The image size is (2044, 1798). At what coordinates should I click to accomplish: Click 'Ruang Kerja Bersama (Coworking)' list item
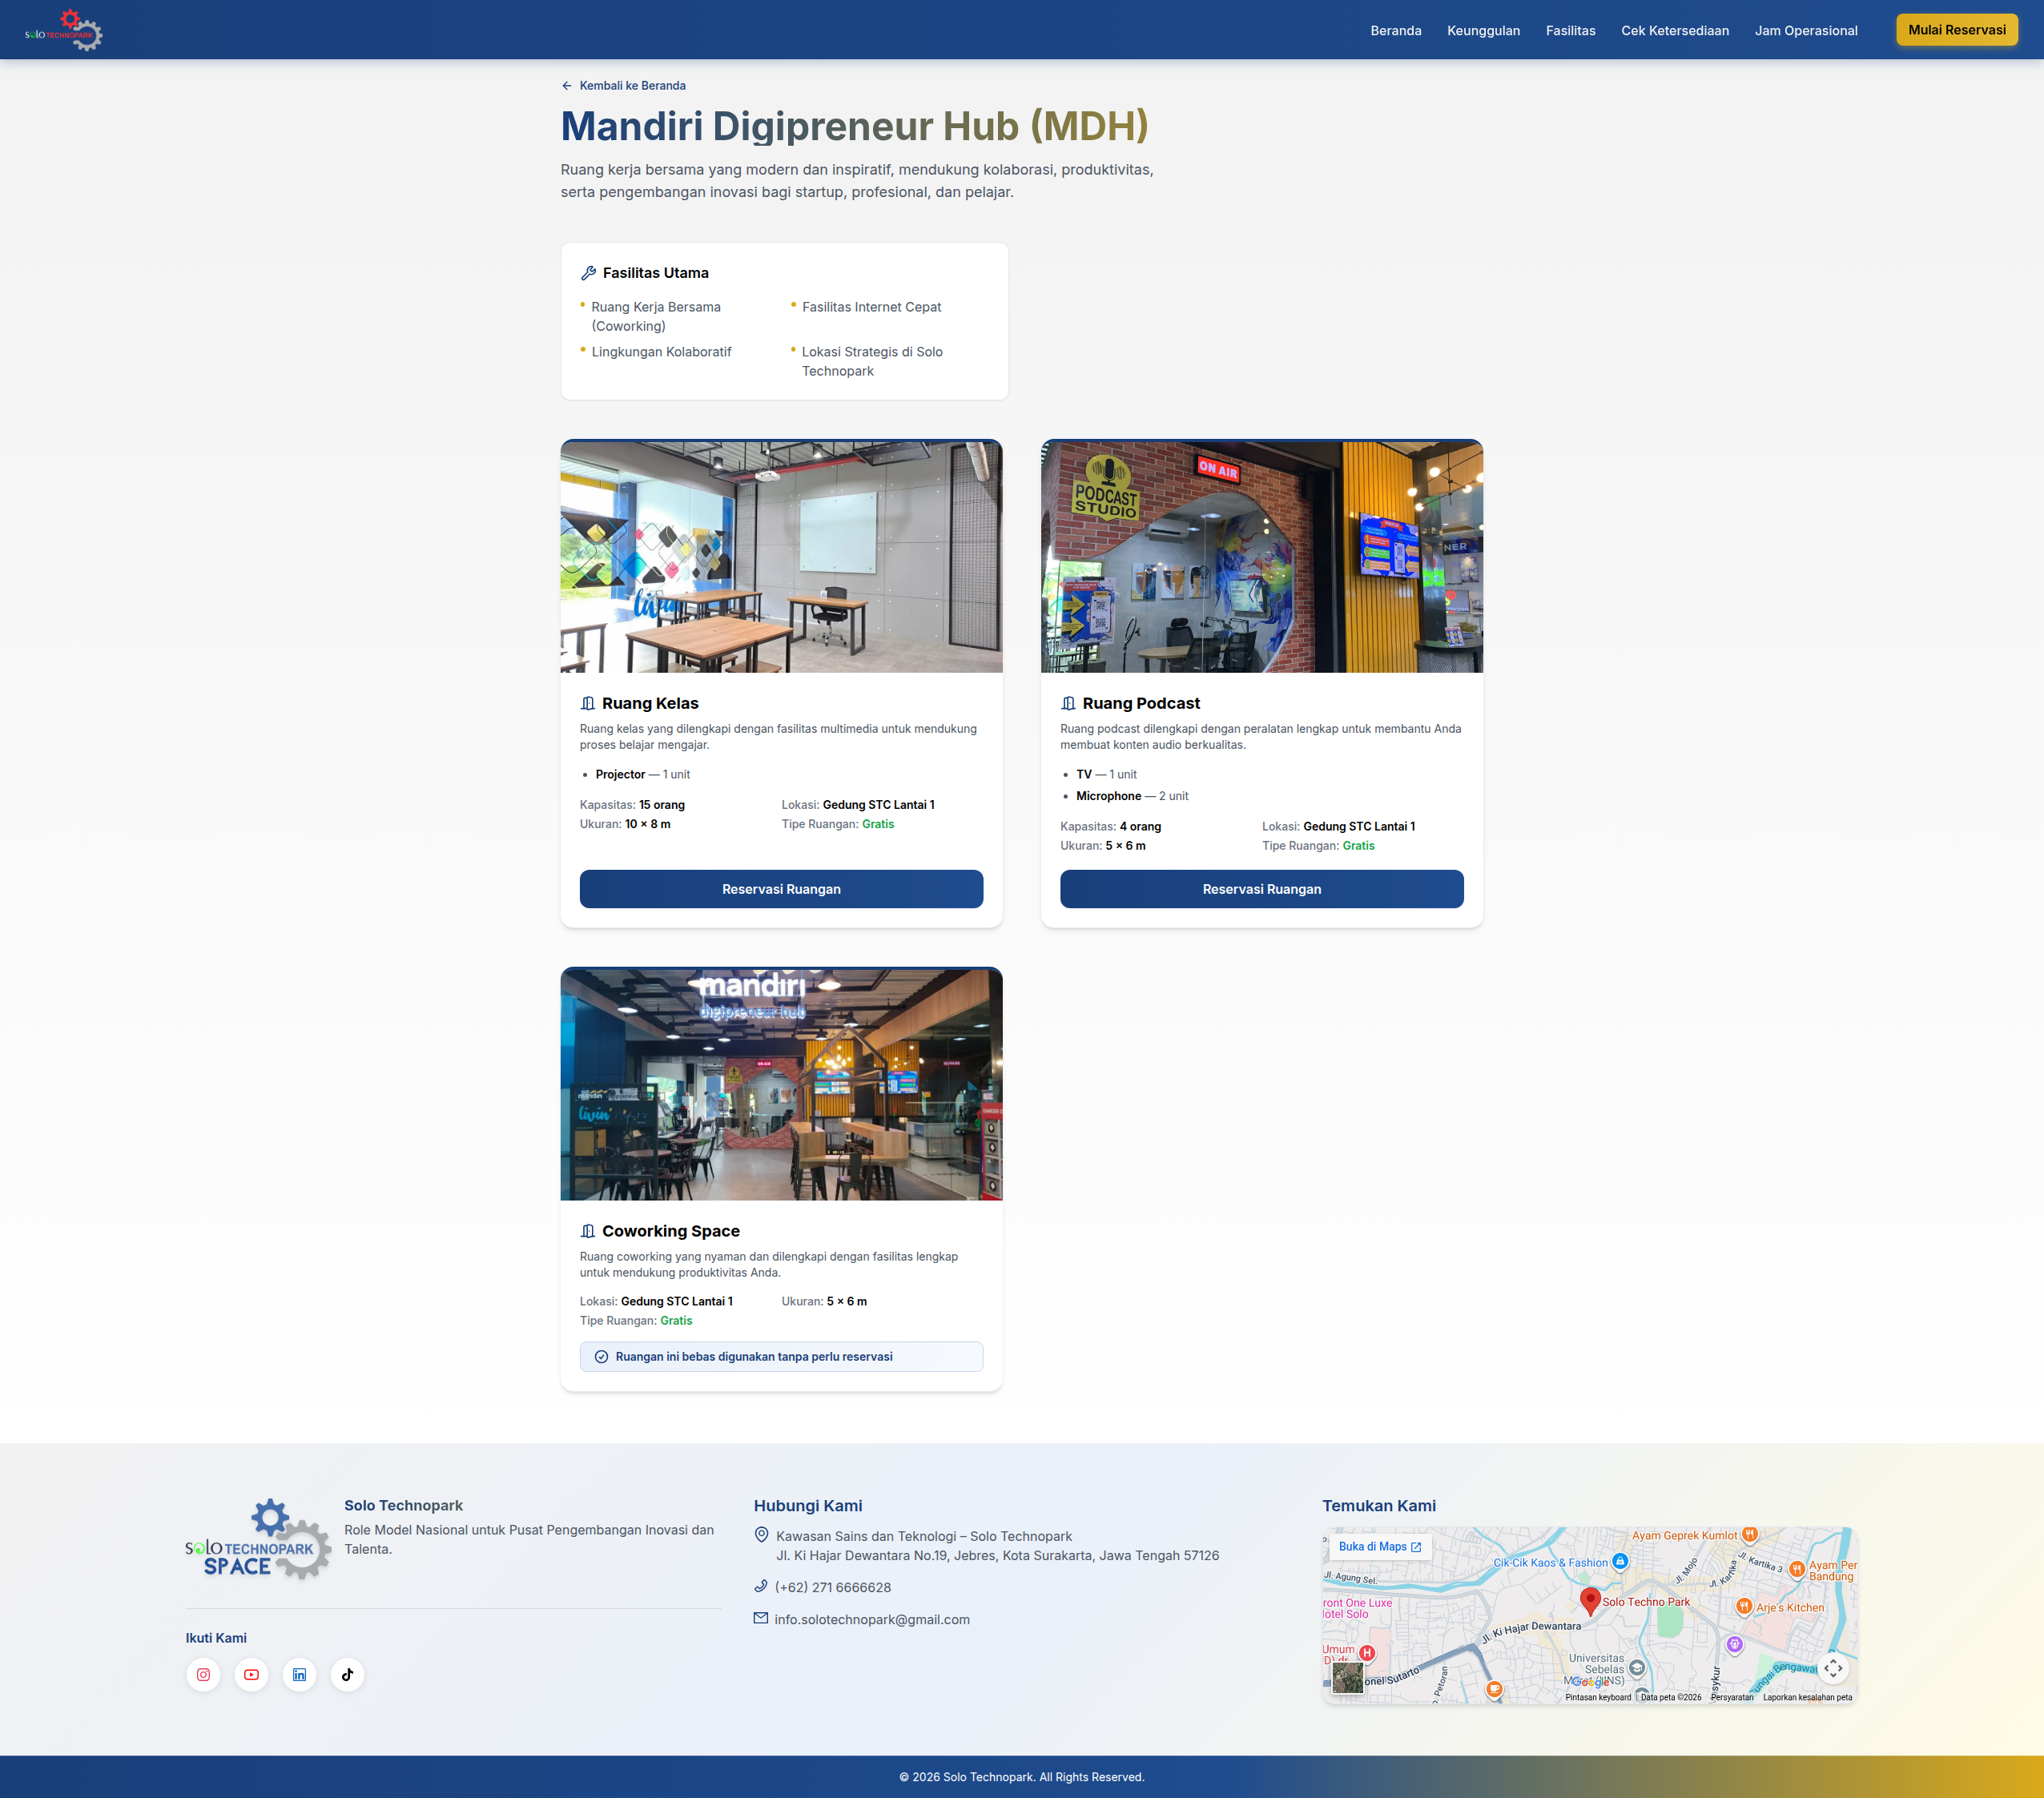[x=656, y=316]
